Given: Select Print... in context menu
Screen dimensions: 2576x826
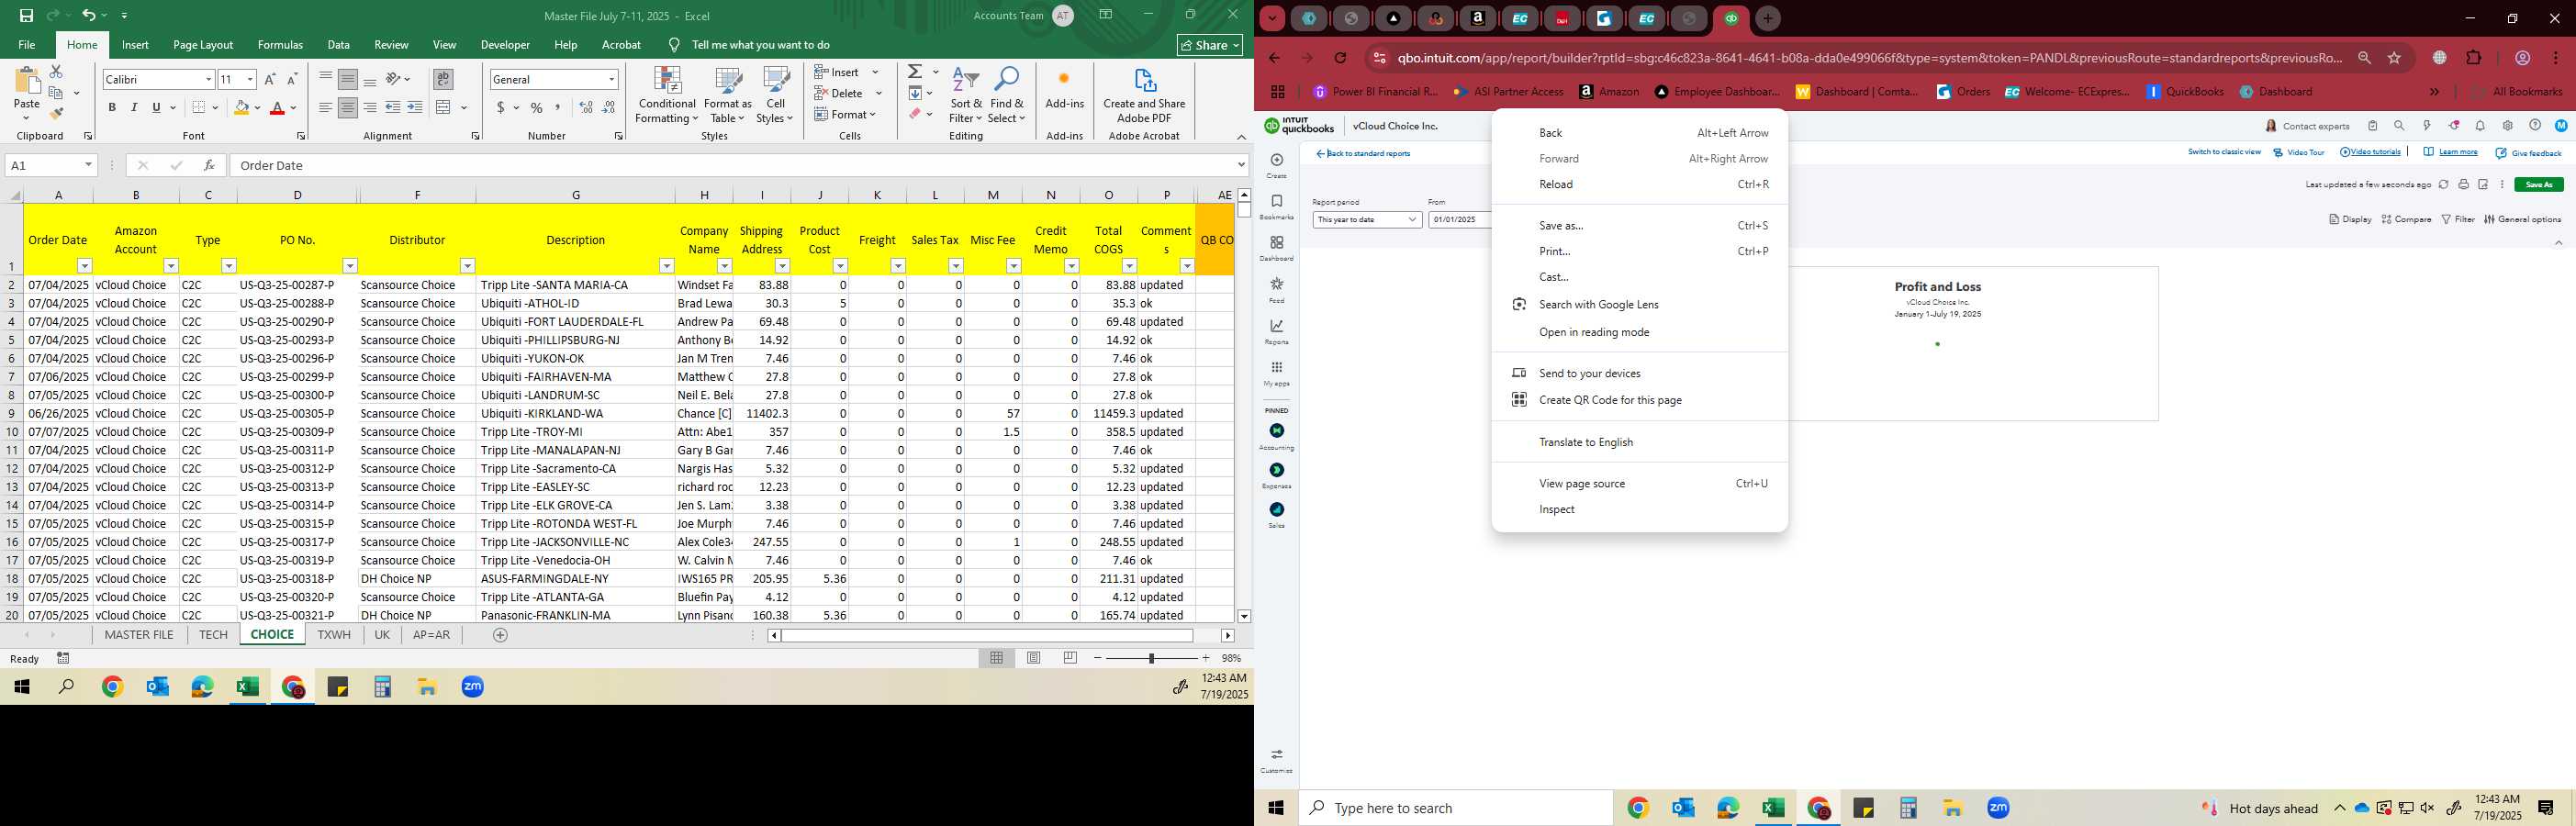Looking at the screenshot, I should tap(1639, 251).
